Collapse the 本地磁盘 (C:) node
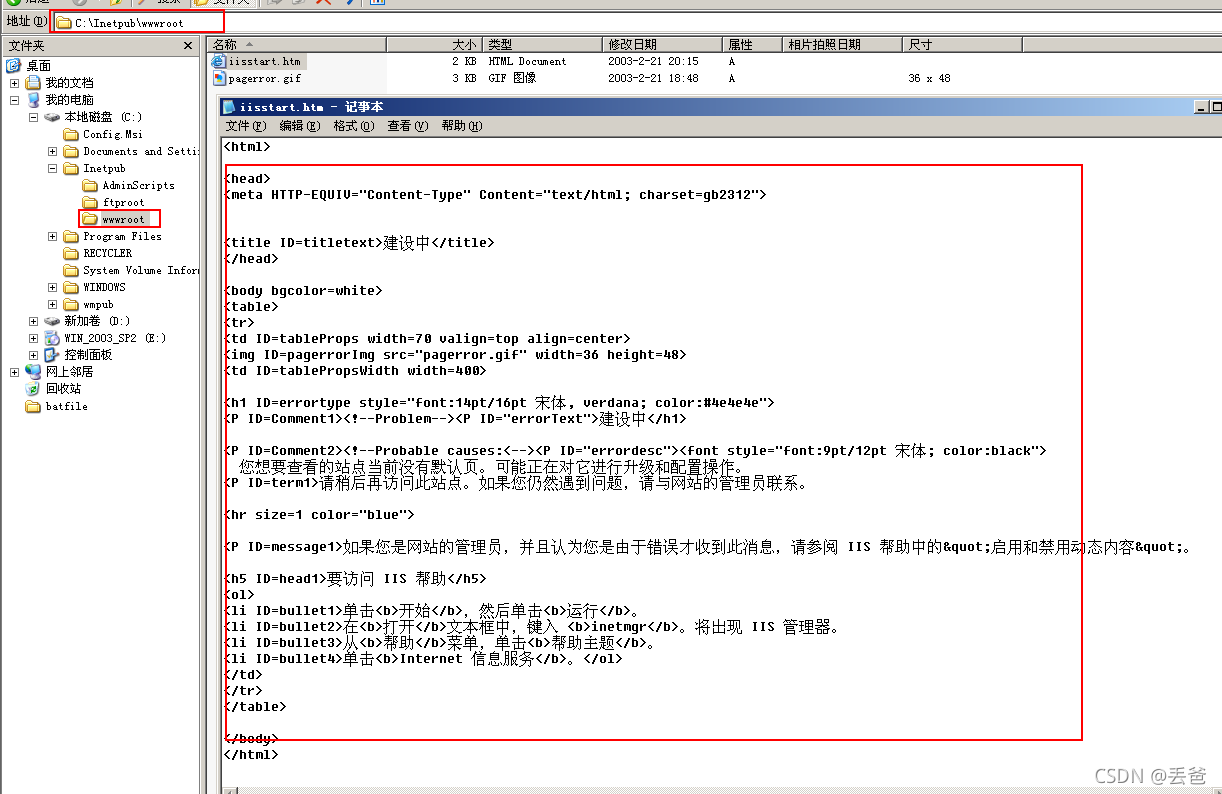The image size is (1222, 794). 33,117
